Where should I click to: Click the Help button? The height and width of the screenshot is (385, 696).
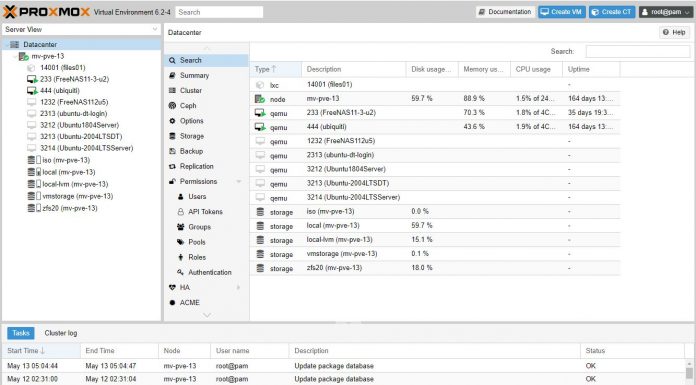674,32
